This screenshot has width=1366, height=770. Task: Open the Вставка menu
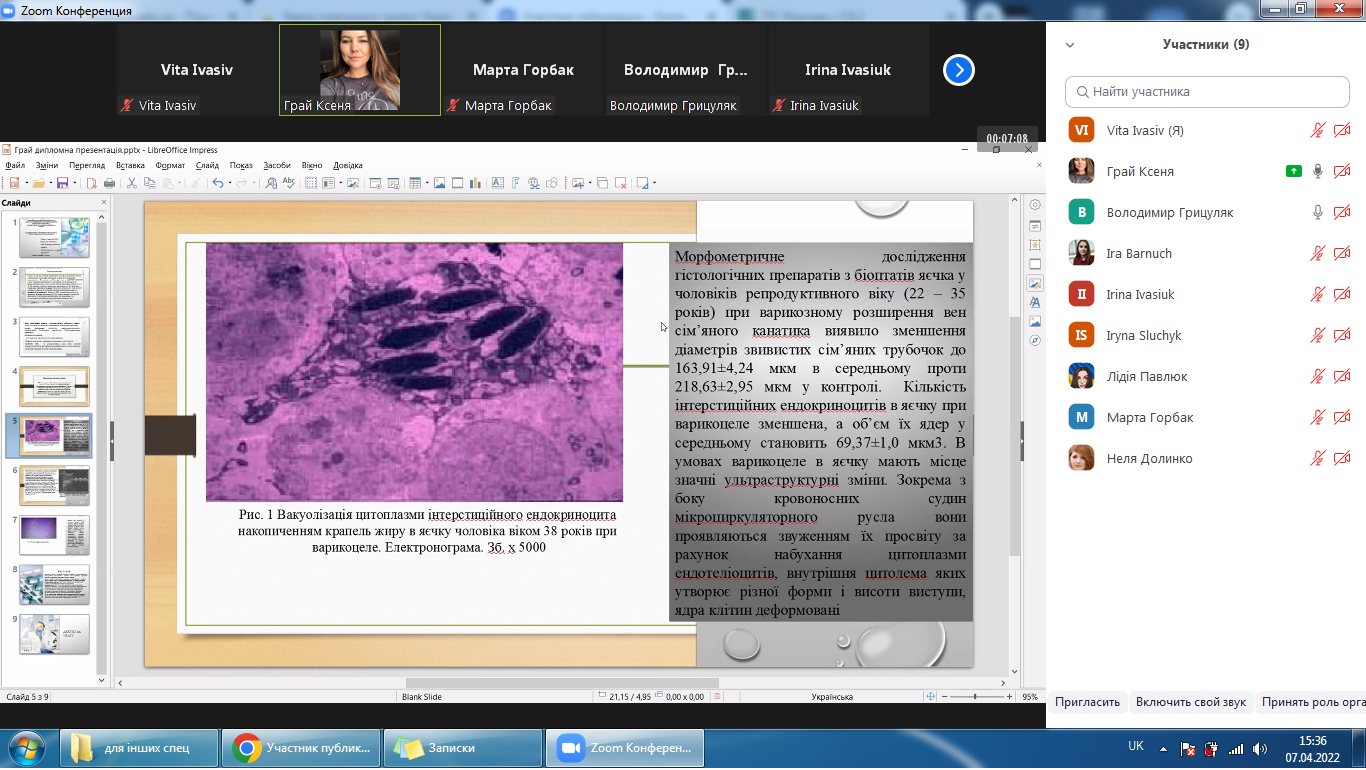(x=130, y=165)
